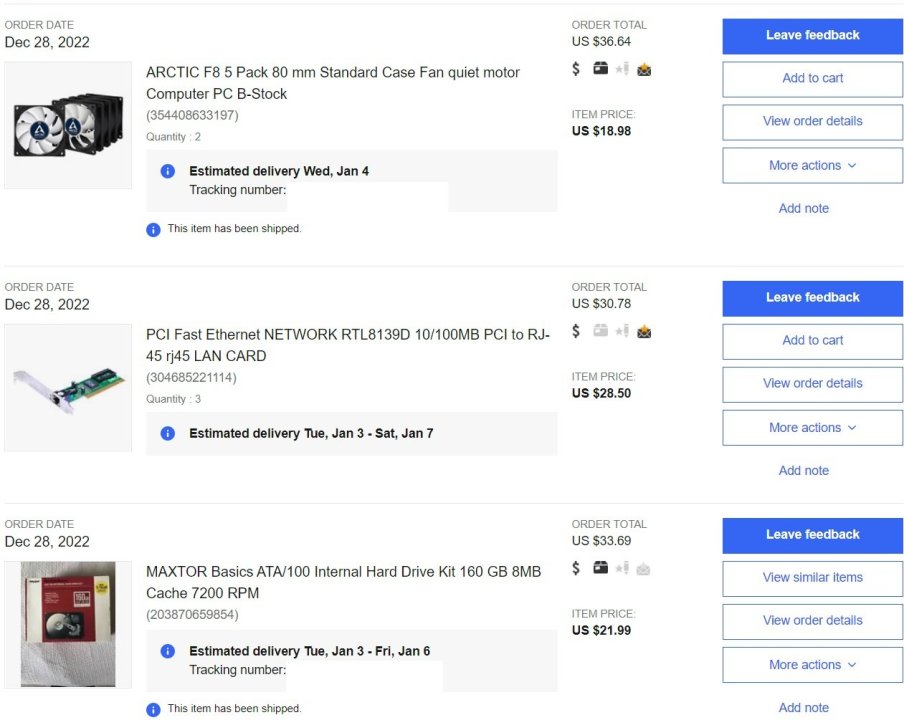Screen dimensions: 904x720
Task: Click info icon beside Ethernet card estimated delivery
Action: (x=168, y=433)
